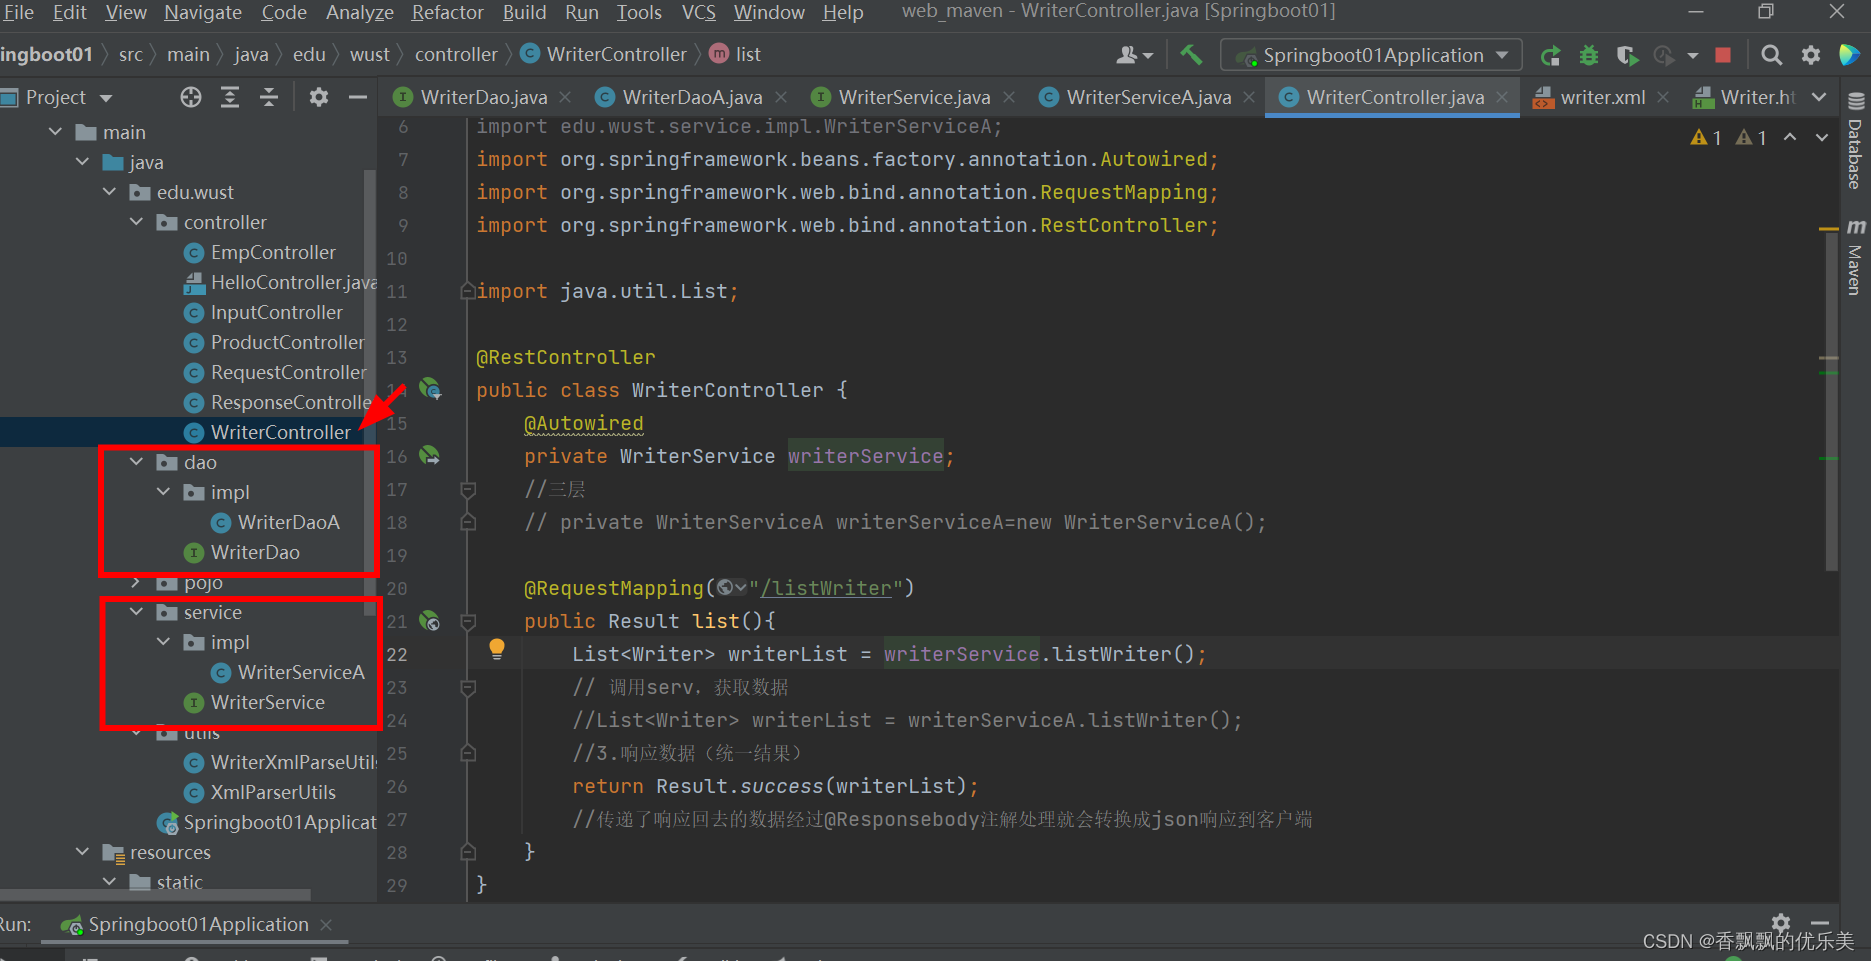Image resolution: width=1871 pixels, height=961 pixels.
Task: Open the VCS menu
Action: [698, 12]
